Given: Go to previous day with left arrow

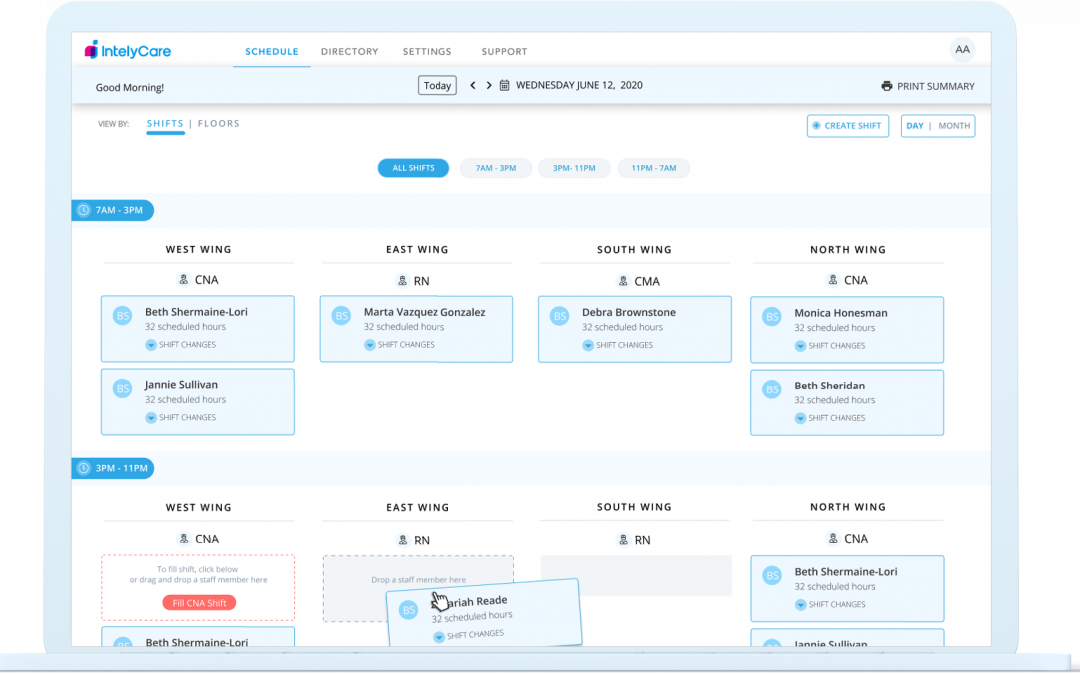Looking at the screenshot, I should 473,86.
